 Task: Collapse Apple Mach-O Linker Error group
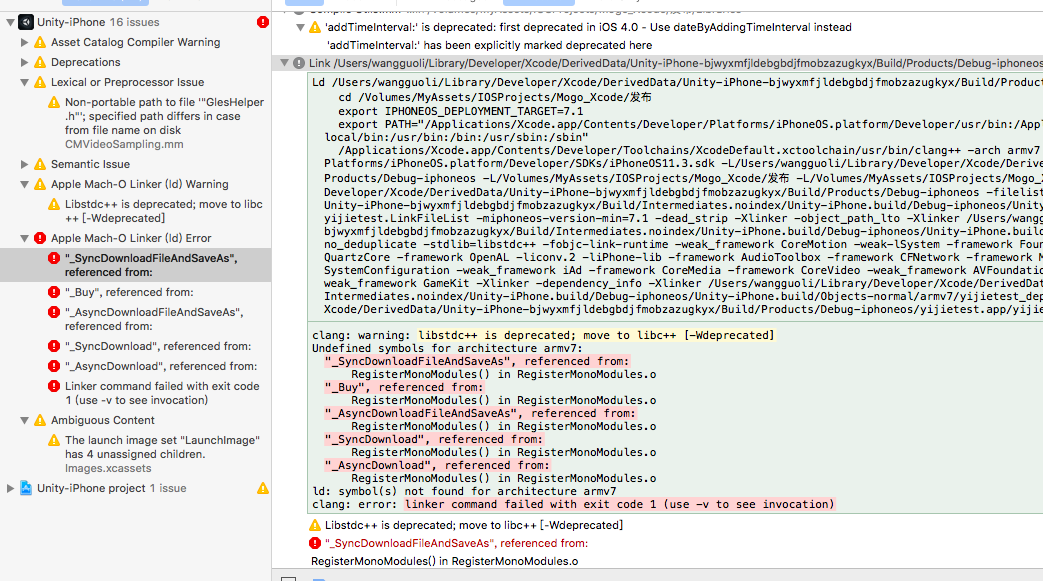tap(25, 238)
